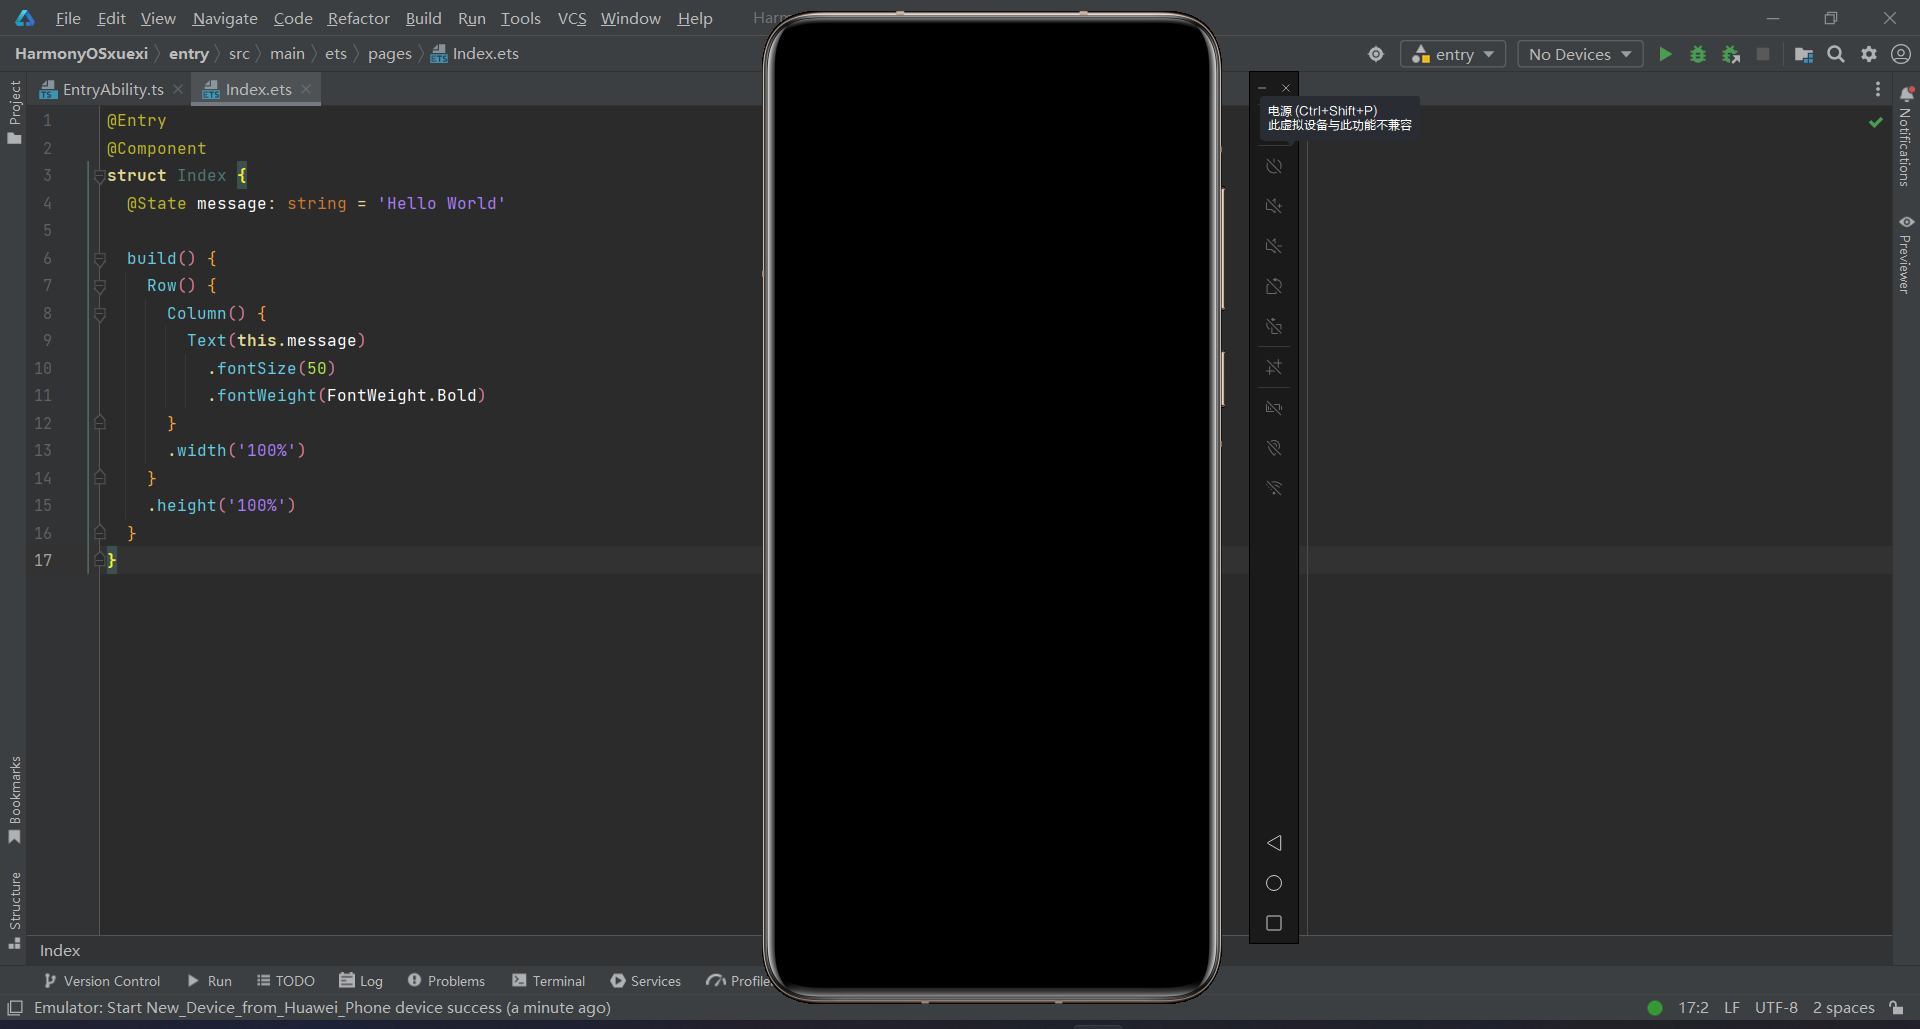1920x1029 pixels.
Task: Click emulator icon with plus and slash
Action: click(x=1274, y=367)
